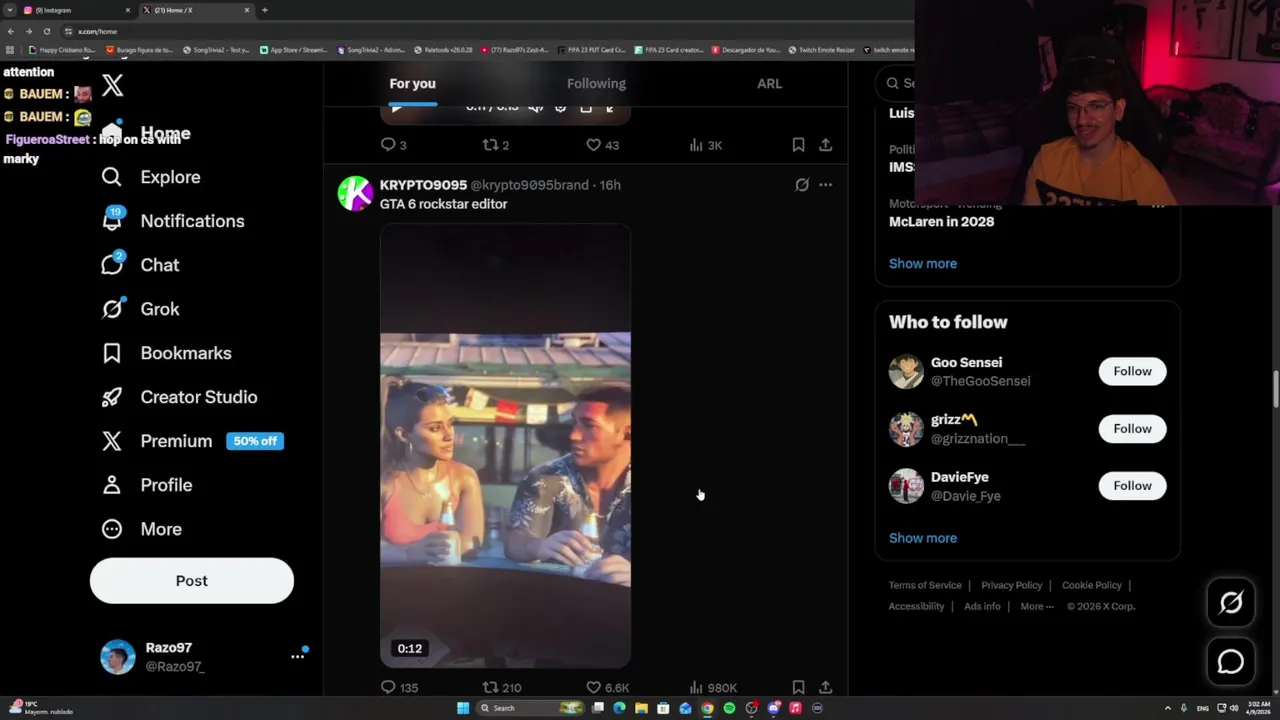
Task: Click Show more under trending
Action: tap(923, 263)
